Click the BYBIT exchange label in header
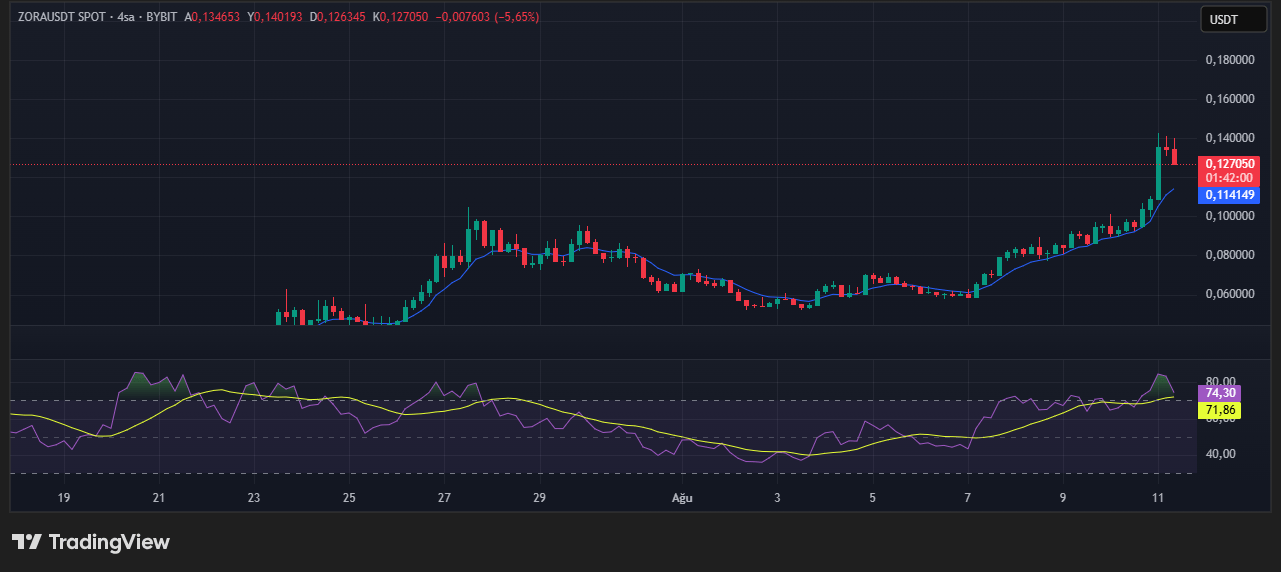This screenshot has width=1281, height=572. [163, 17]
